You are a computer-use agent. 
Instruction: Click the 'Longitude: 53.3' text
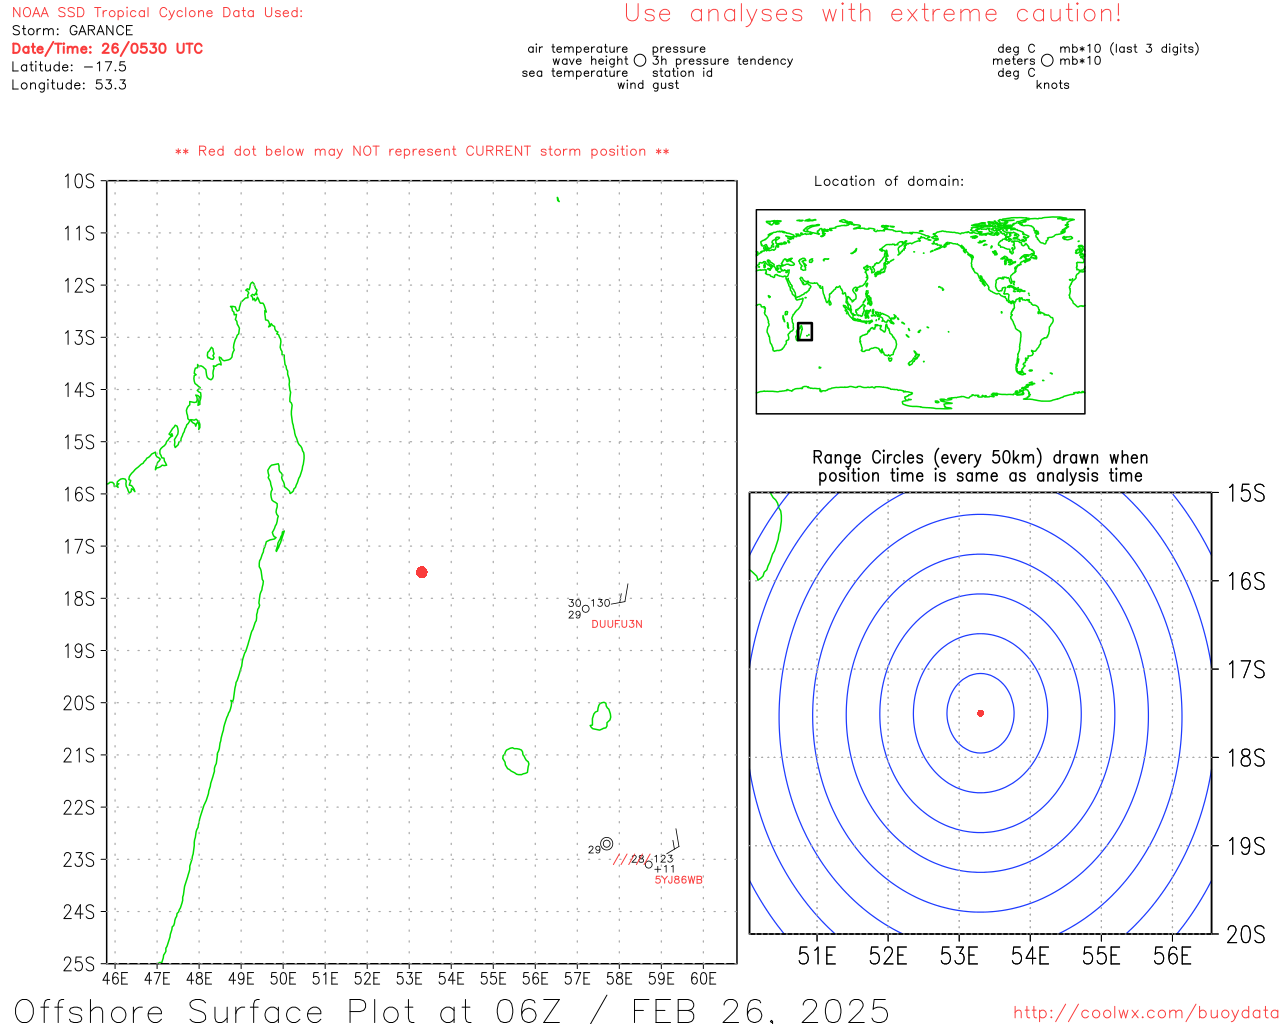(x=69, y=85)
